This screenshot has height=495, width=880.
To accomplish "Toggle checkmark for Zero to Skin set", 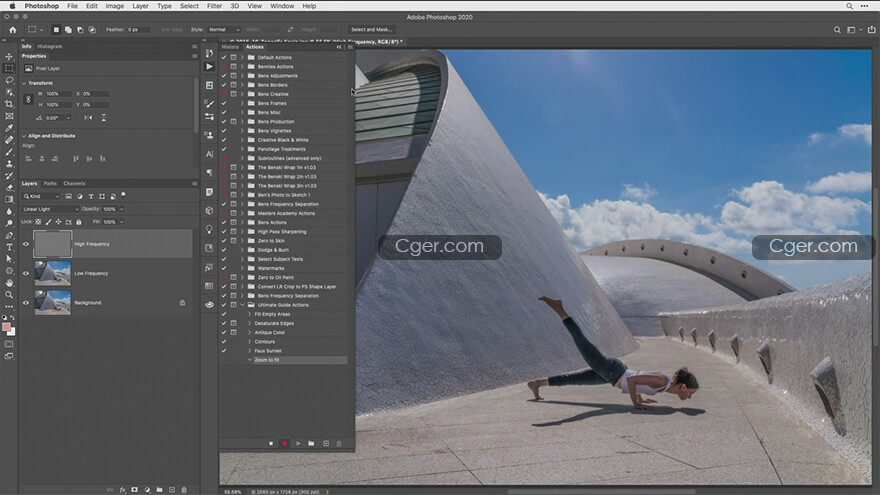I will point(224,241).
